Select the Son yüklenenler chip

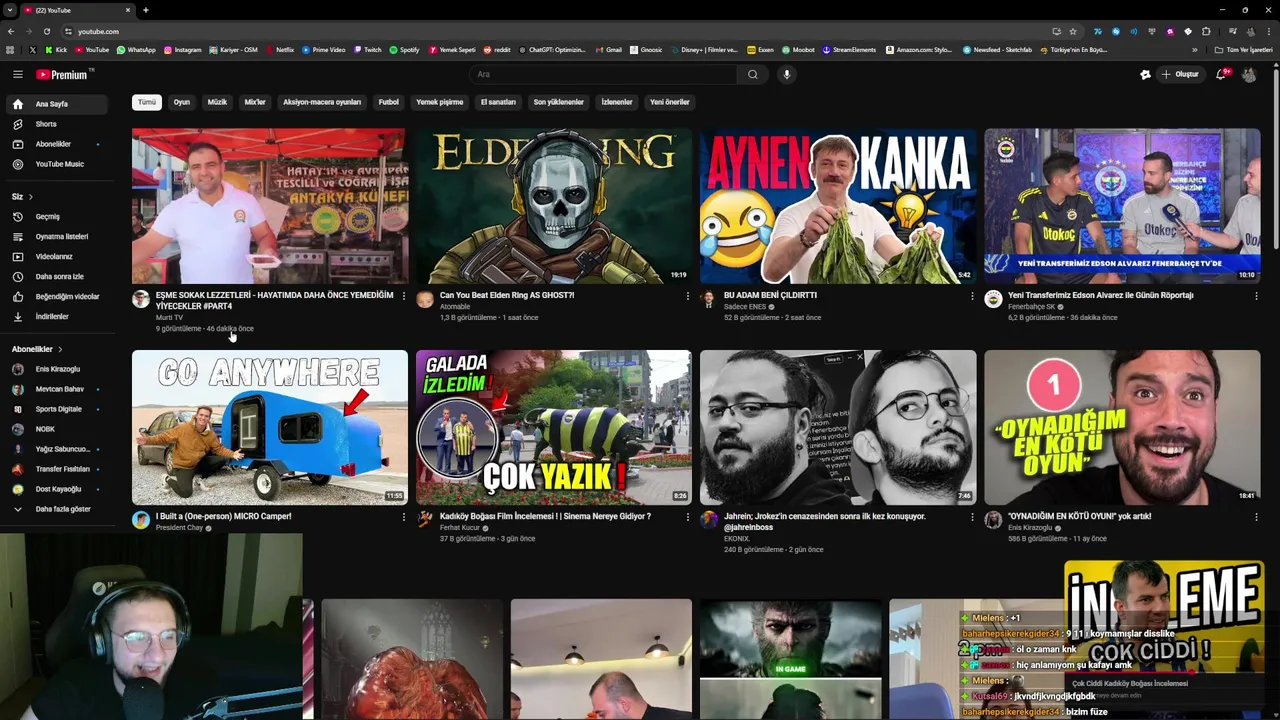click(559, 102)
